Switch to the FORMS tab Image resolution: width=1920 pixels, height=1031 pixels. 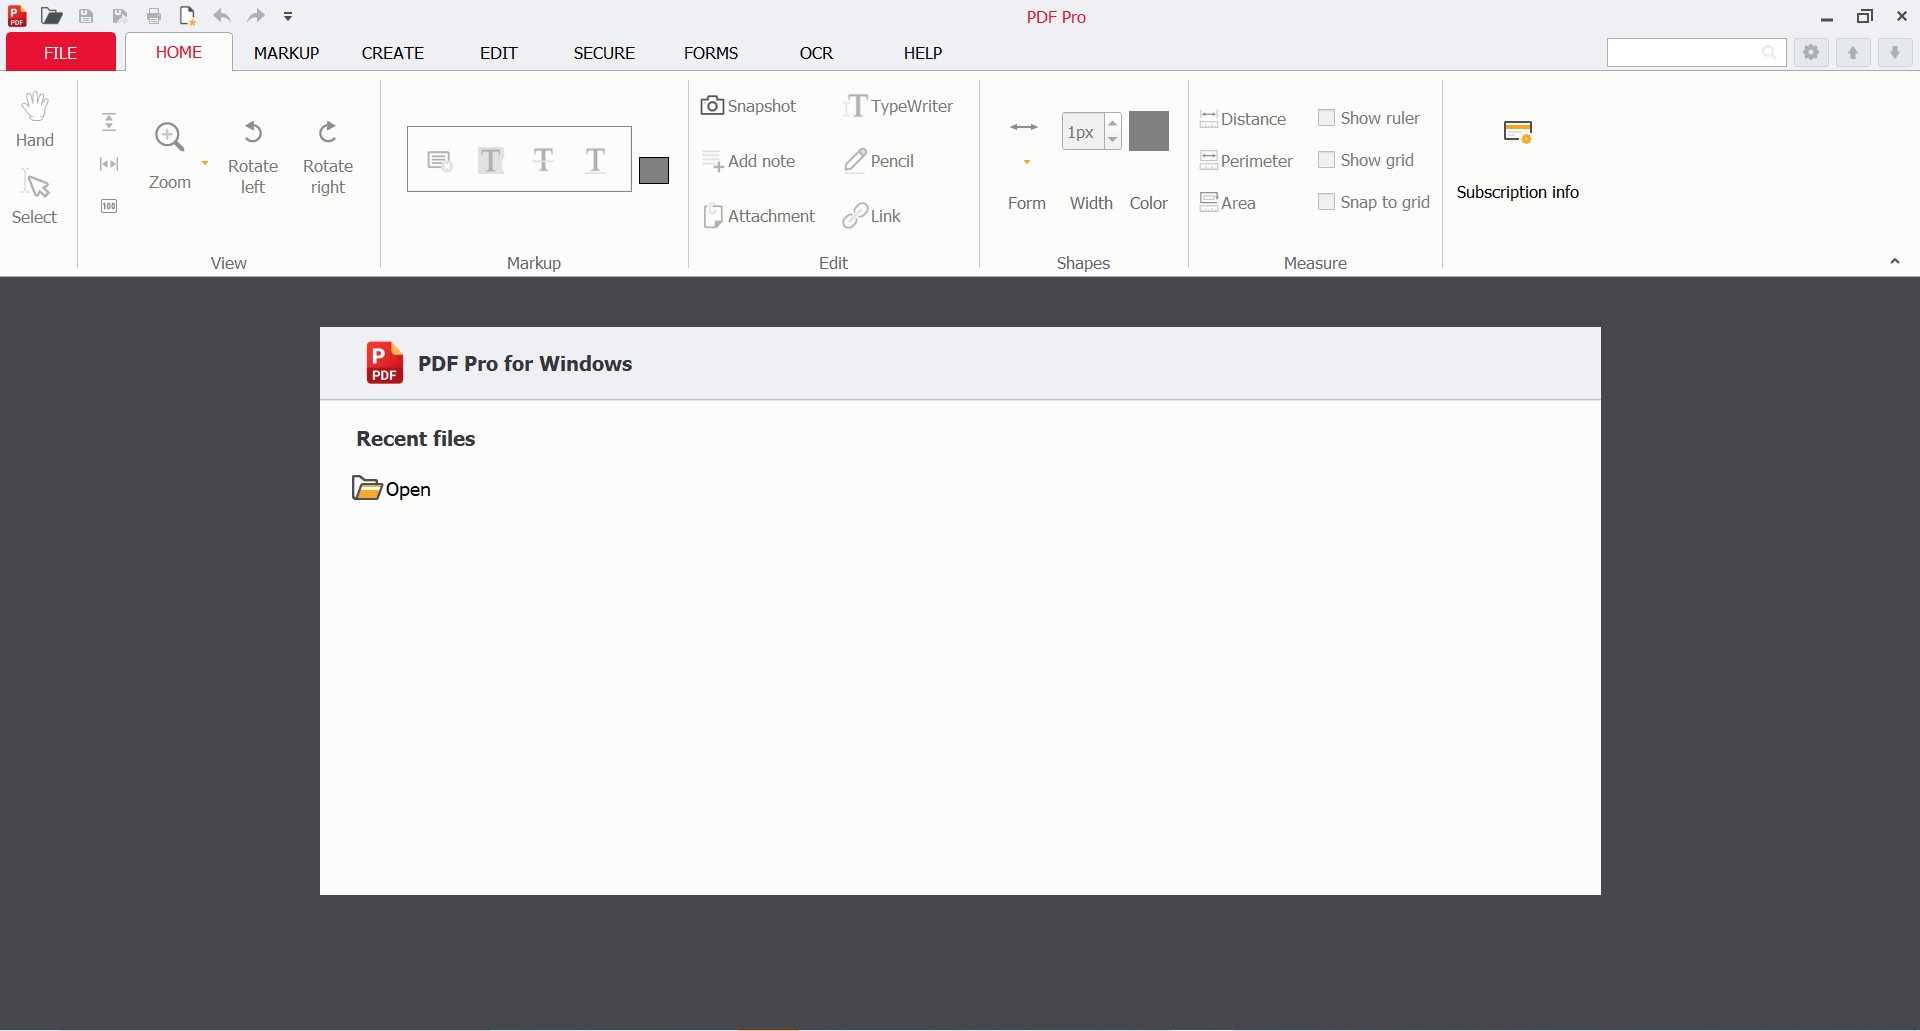pyautogui.click(x=711, y=53)
